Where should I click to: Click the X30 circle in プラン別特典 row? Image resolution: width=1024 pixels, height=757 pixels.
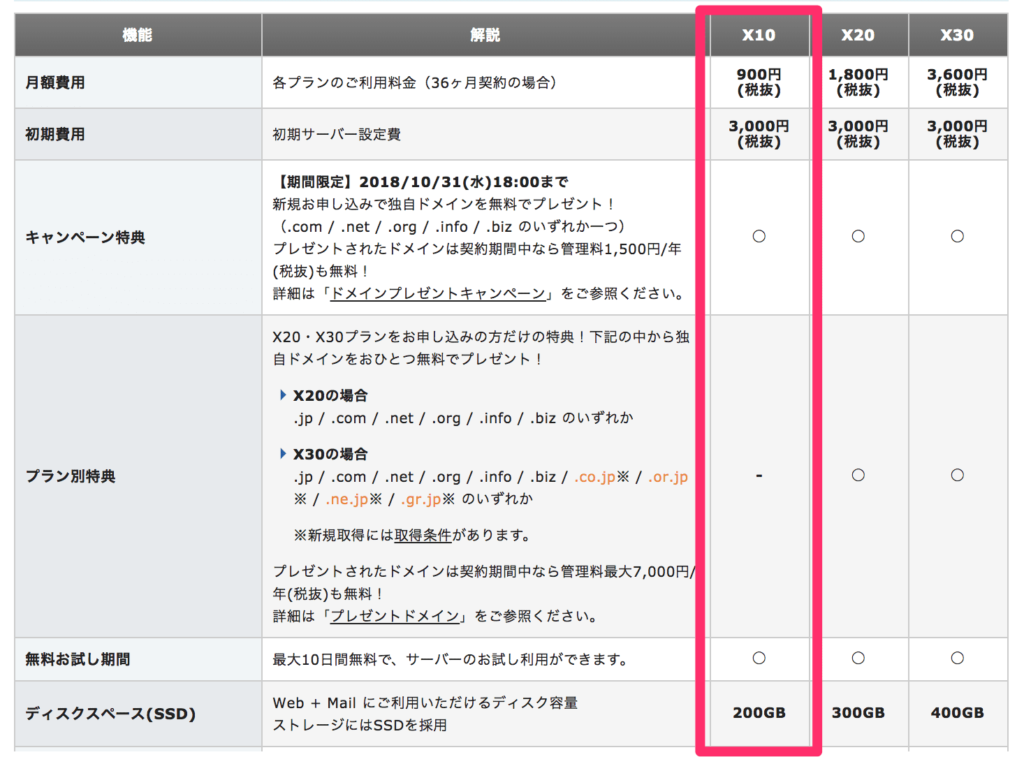(x=957, y=475)
